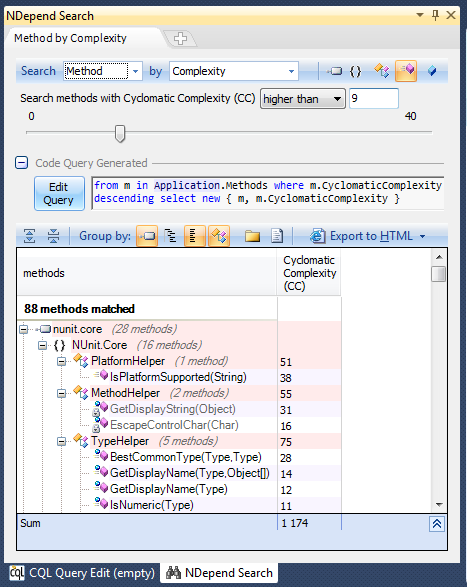The image size is (467, 587).
Task: Switch to the NDepend Search bottom tab
Action: click(x=219, y=573)
